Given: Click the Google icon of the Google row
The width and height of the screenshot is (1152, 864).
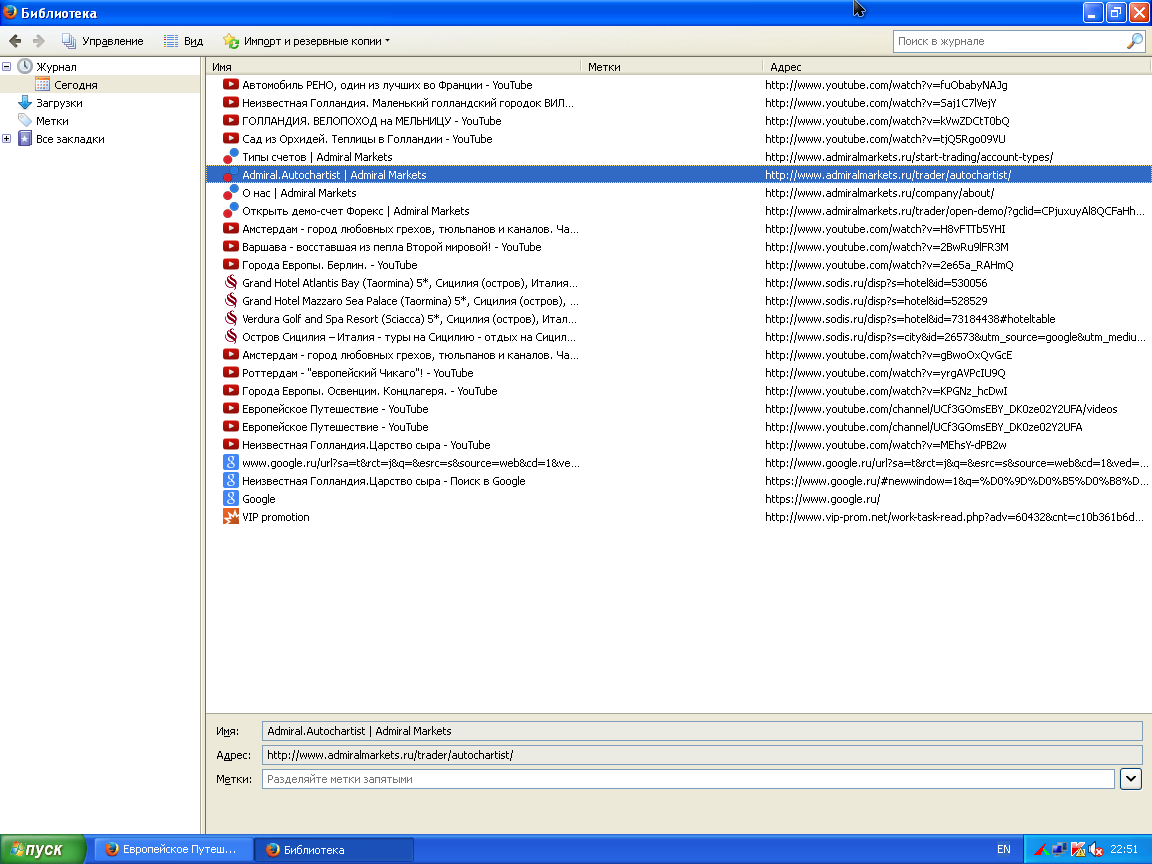Looking at the screenshot, I should point(231,499).
